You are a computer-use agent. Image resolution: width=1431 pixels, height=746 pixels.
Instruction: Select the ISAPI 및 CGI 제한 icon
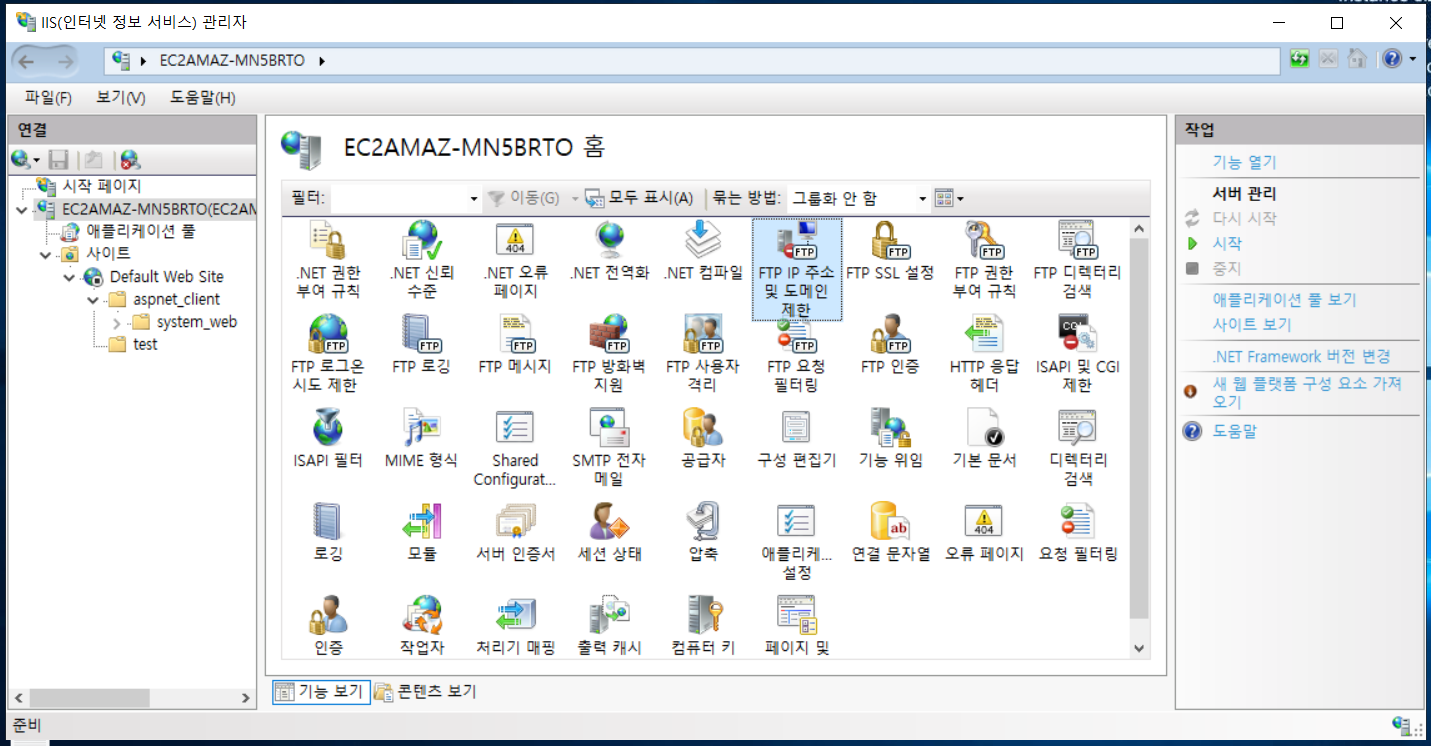1077,354
